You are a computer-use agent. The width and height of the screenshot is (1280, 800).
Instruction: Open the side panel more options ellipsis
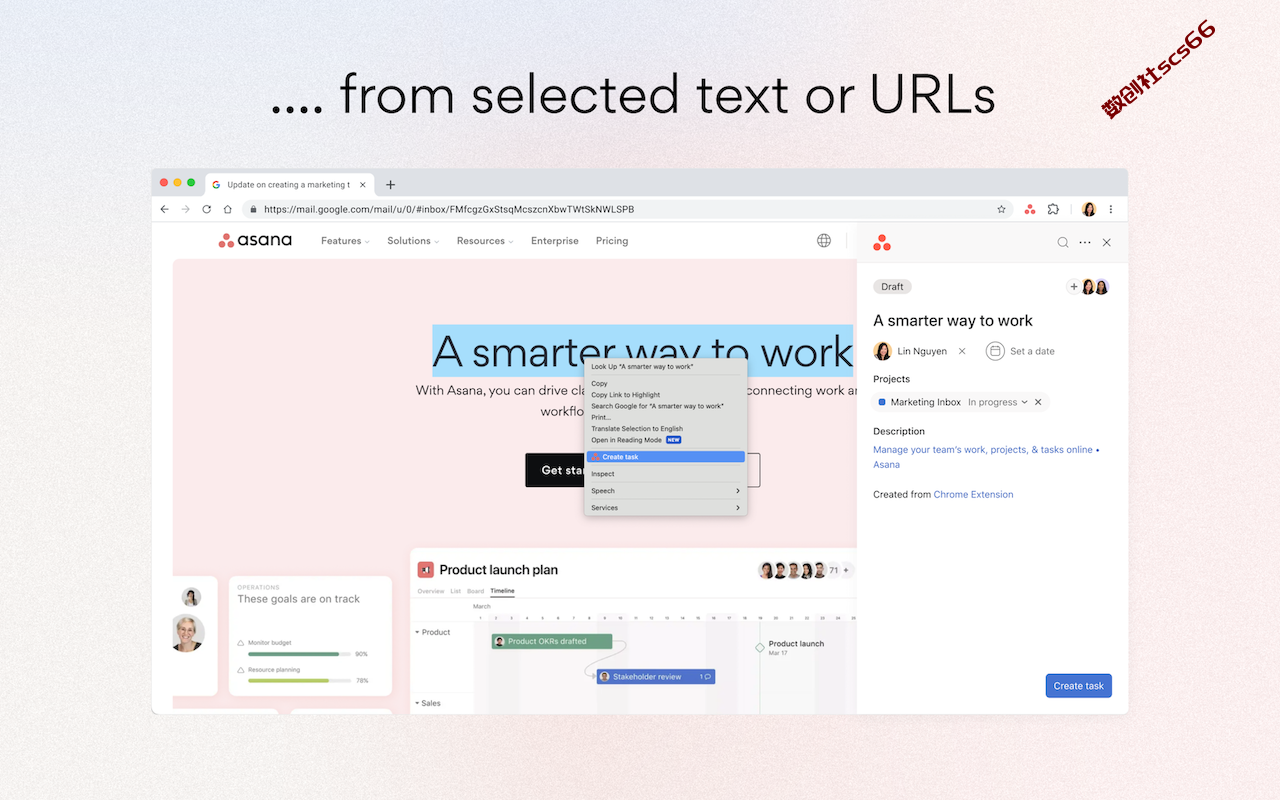point(1085,242)
